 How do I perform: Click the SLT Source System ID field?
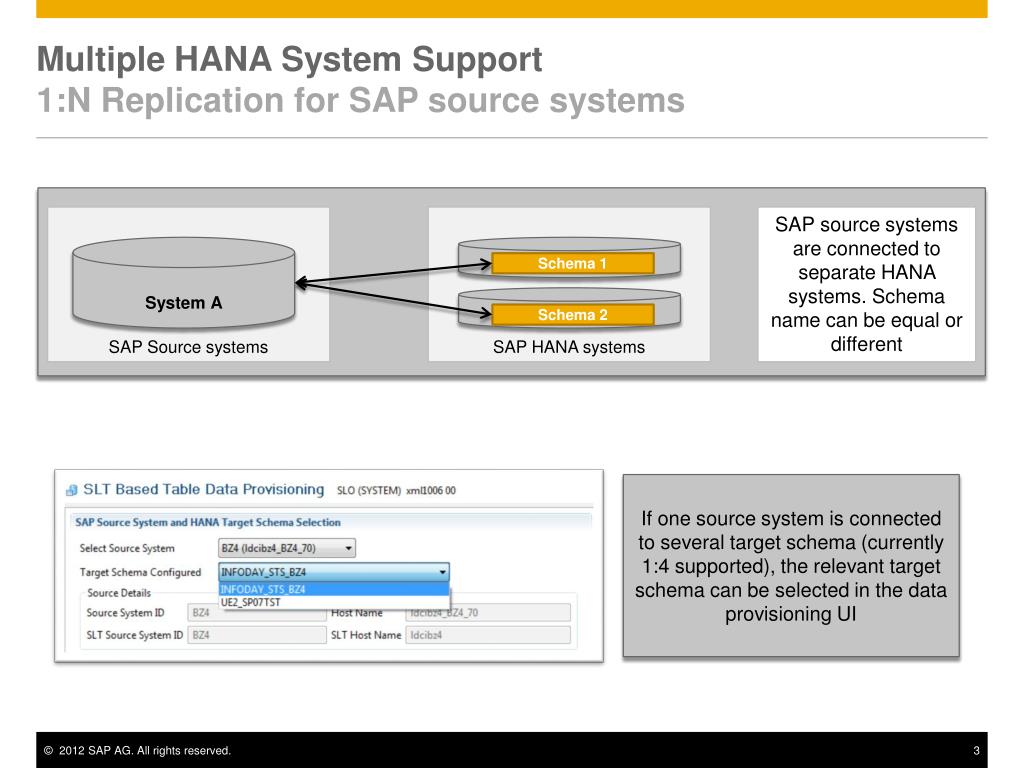click(x=257, y=635)
